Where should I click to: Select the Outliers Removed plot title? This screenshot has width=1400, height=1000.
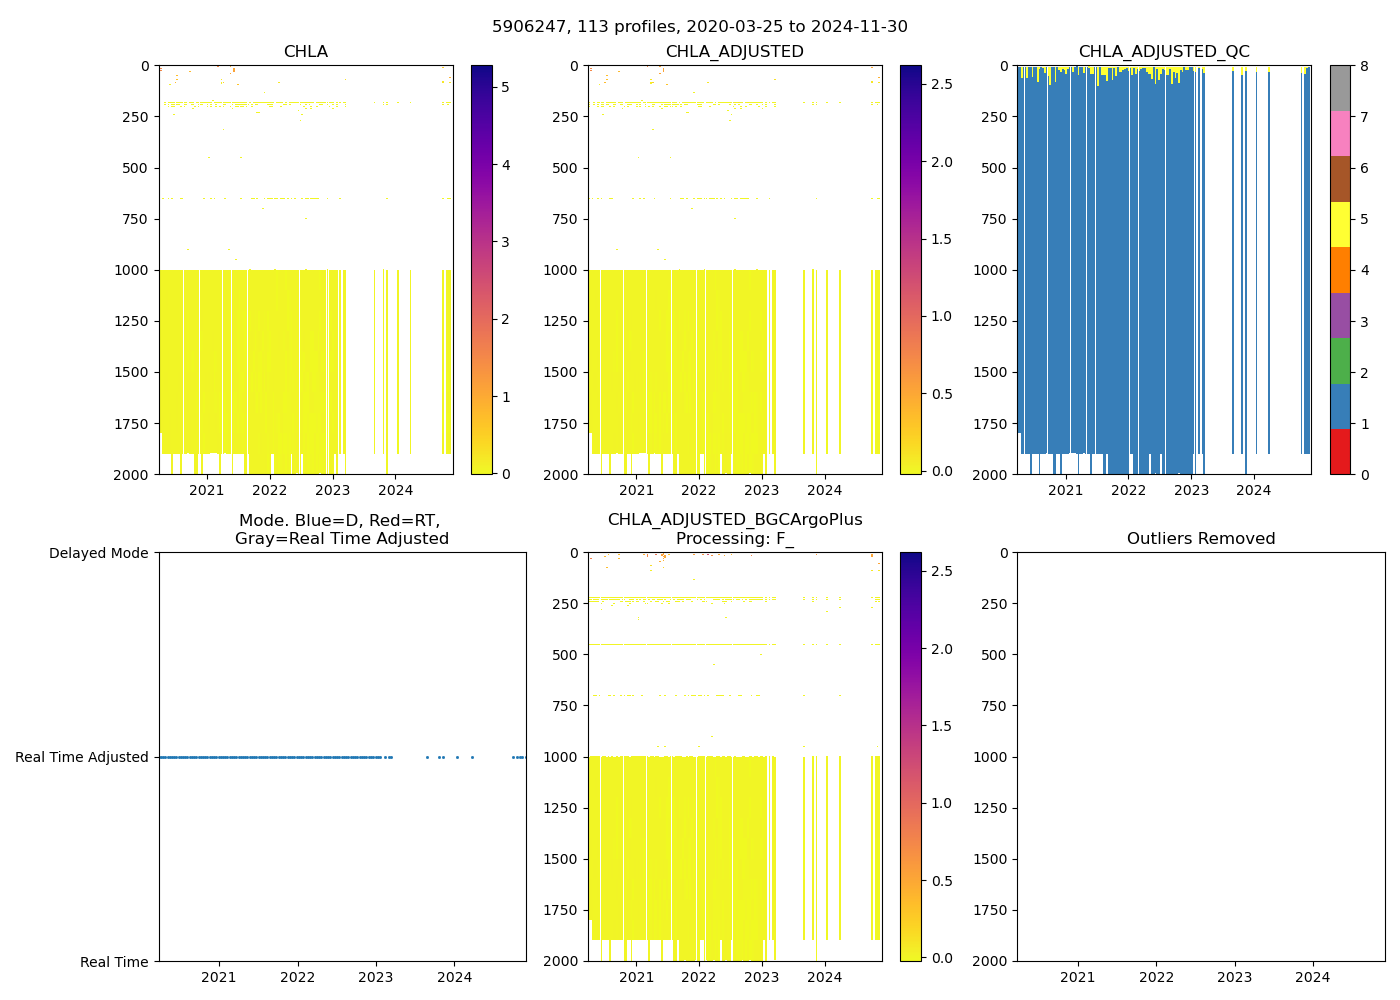pyautogui.click(x=1200, y=539)
